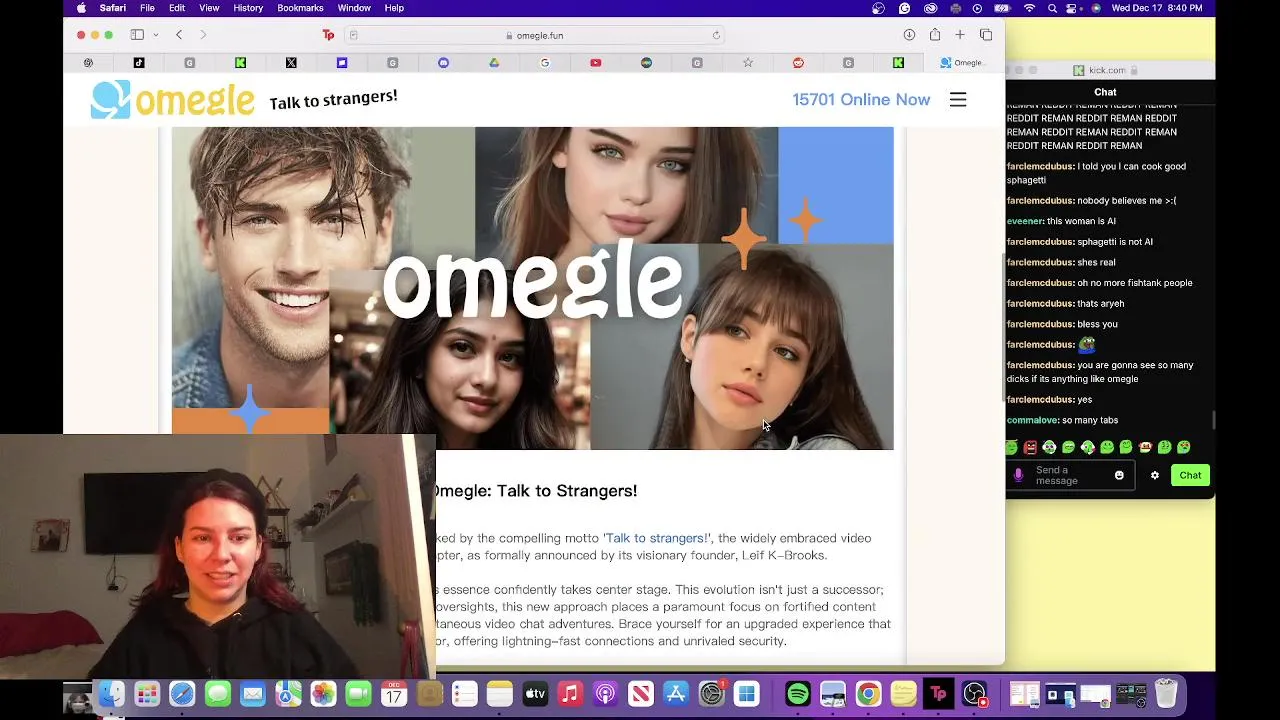Switch to the Google Drive tab
Screen dimensions: 1280x720
click(494, 63)
